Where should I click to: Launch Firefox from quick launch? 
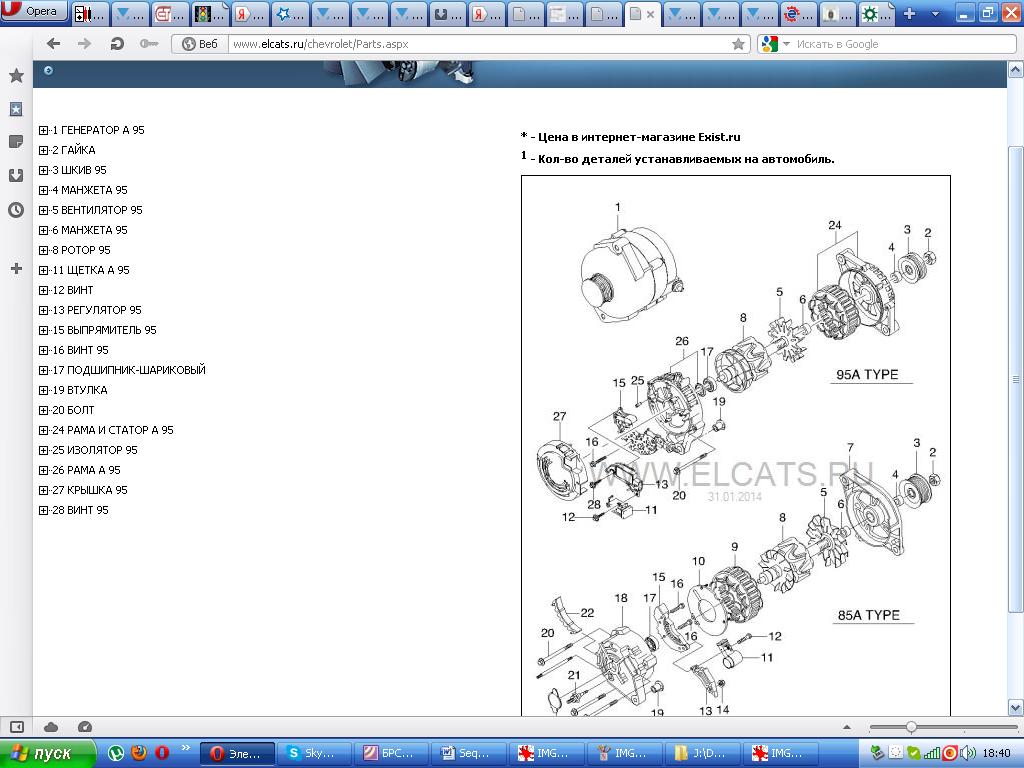tap(138, 753)
